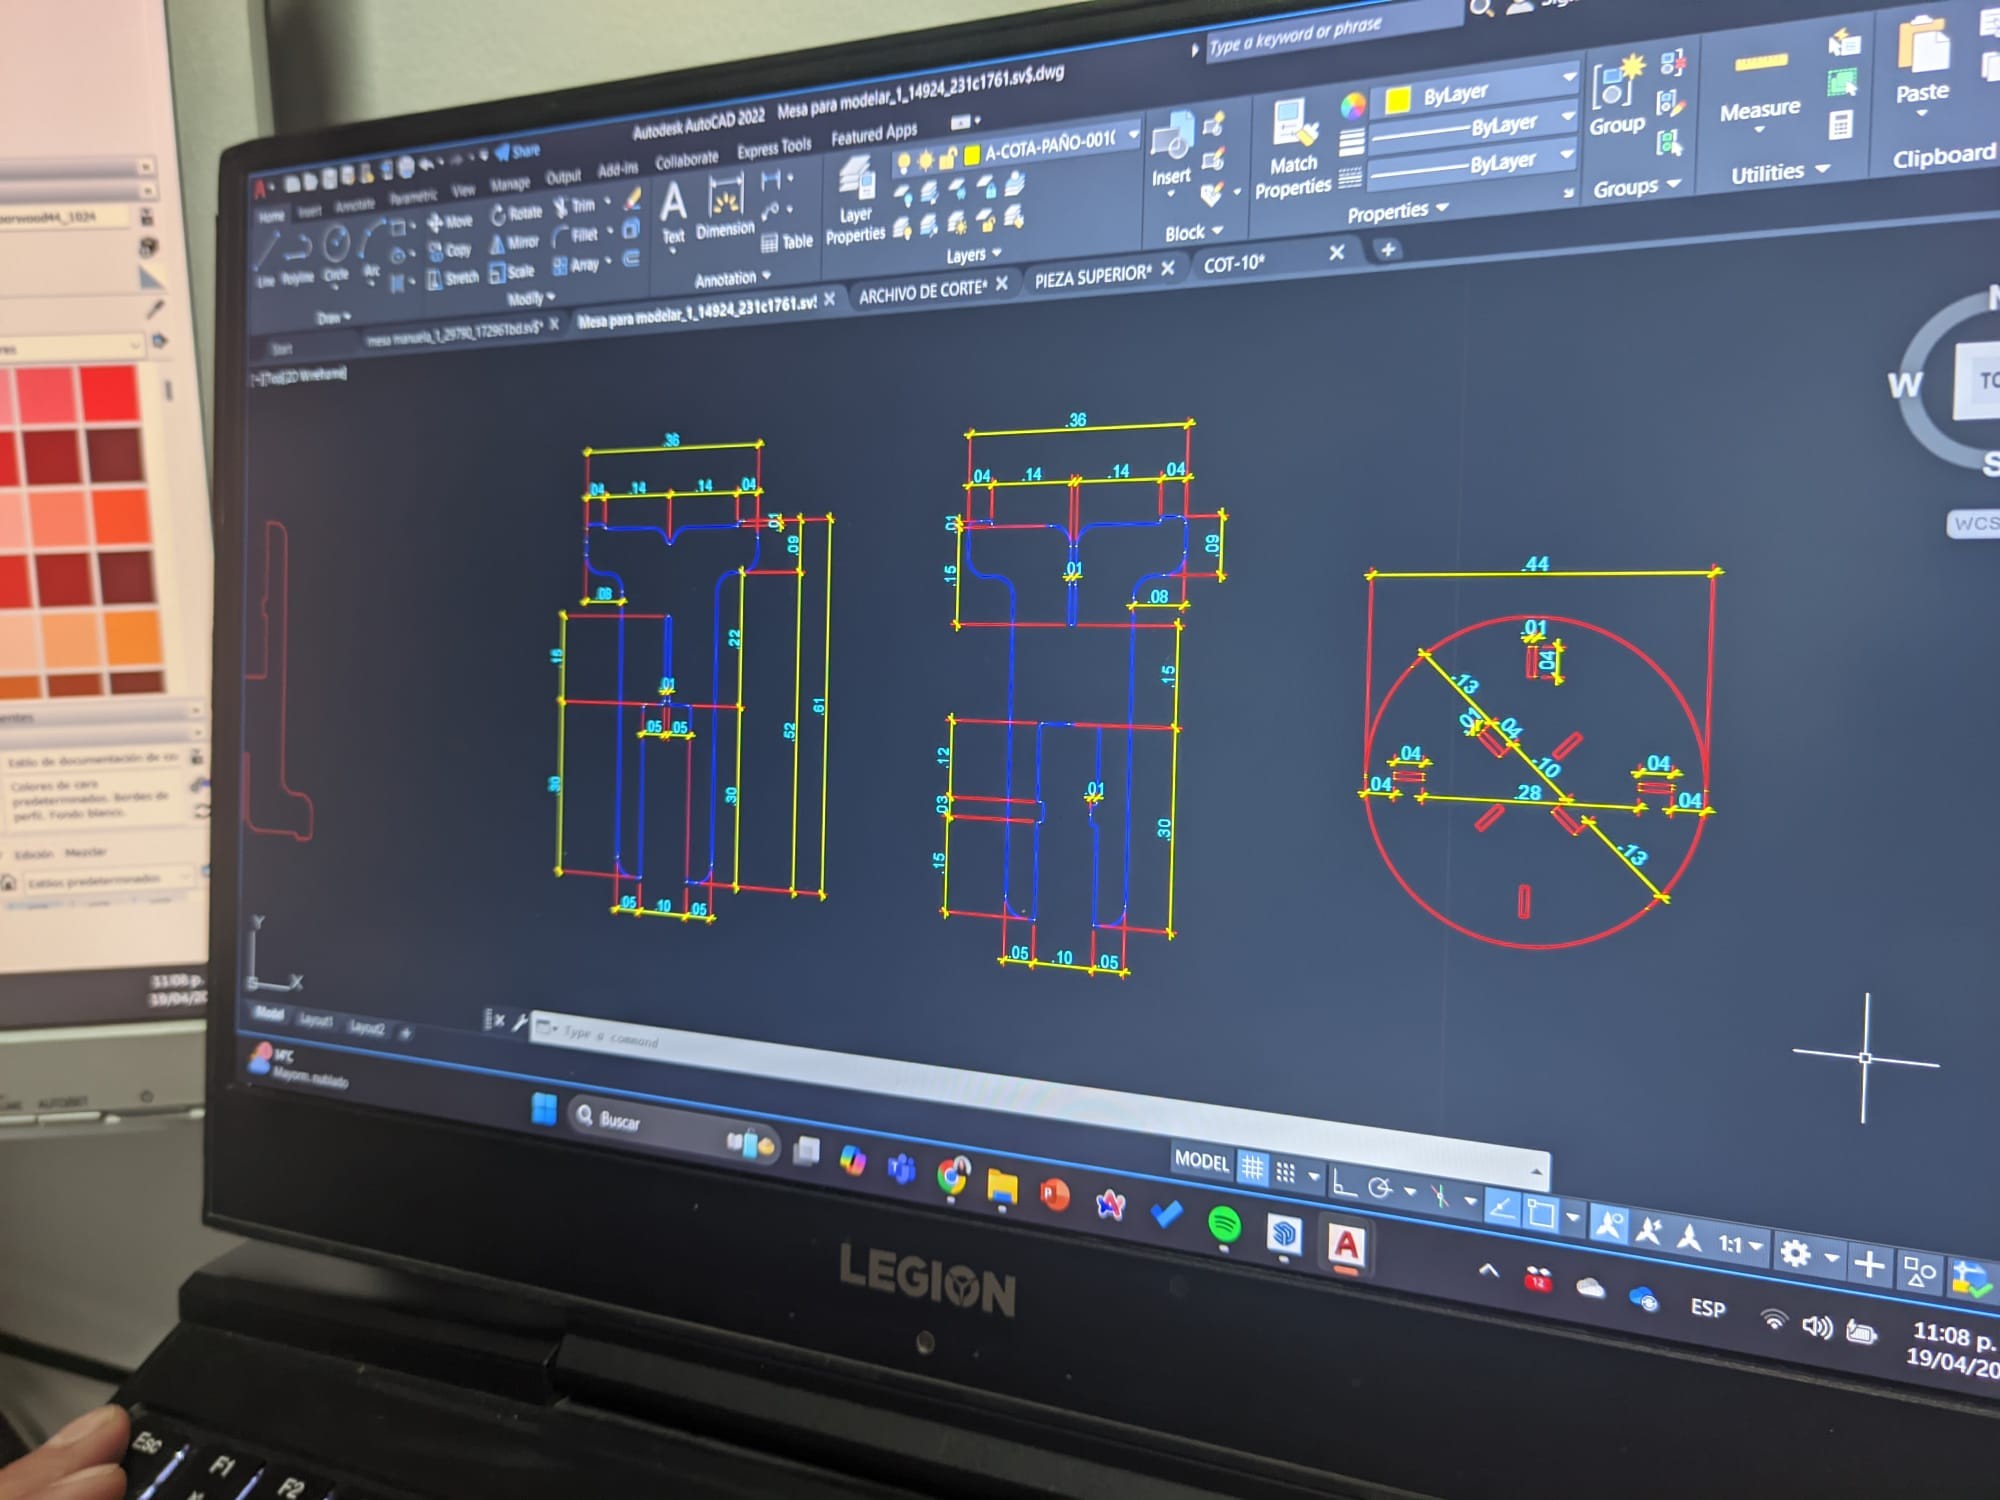Image resolution: width=2000 pixels, height=1500 pixels.
Task: Toggle object snap tracking in status bar
Action: pyautogui.click(x=1500, y=1208)
